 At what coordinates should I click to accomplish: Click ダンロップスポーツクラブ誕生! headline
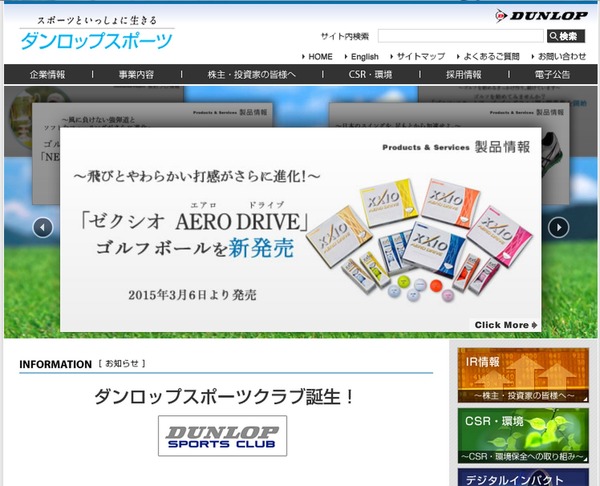225,396
